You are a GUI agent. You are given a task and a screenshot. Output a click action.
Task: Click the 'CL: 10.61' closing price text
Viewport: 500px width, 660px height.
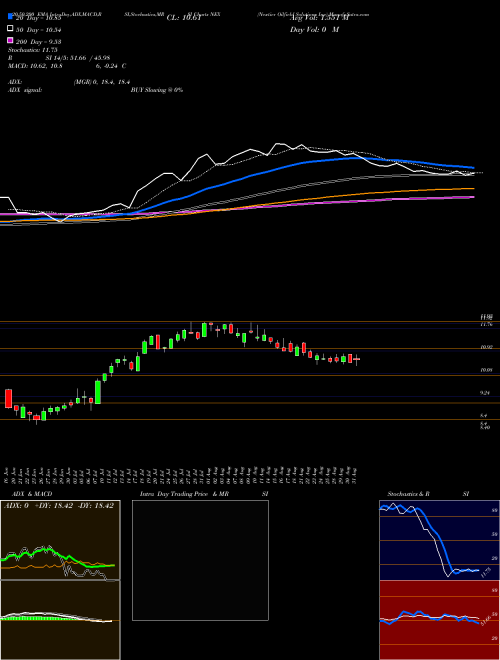click(184, 18)
